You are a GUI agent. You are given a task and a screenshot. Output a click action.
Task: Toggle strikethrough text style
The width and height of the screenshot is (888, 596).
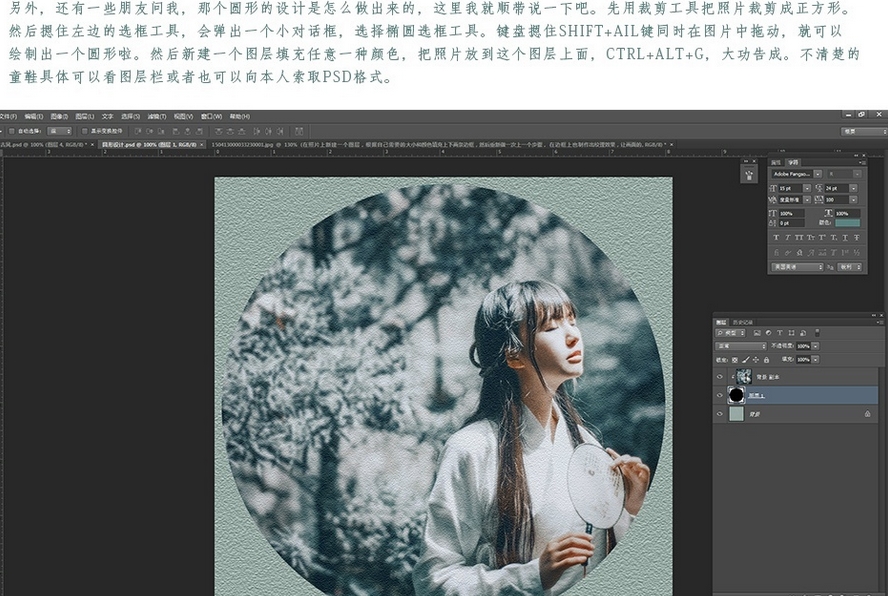pos(857,237)
